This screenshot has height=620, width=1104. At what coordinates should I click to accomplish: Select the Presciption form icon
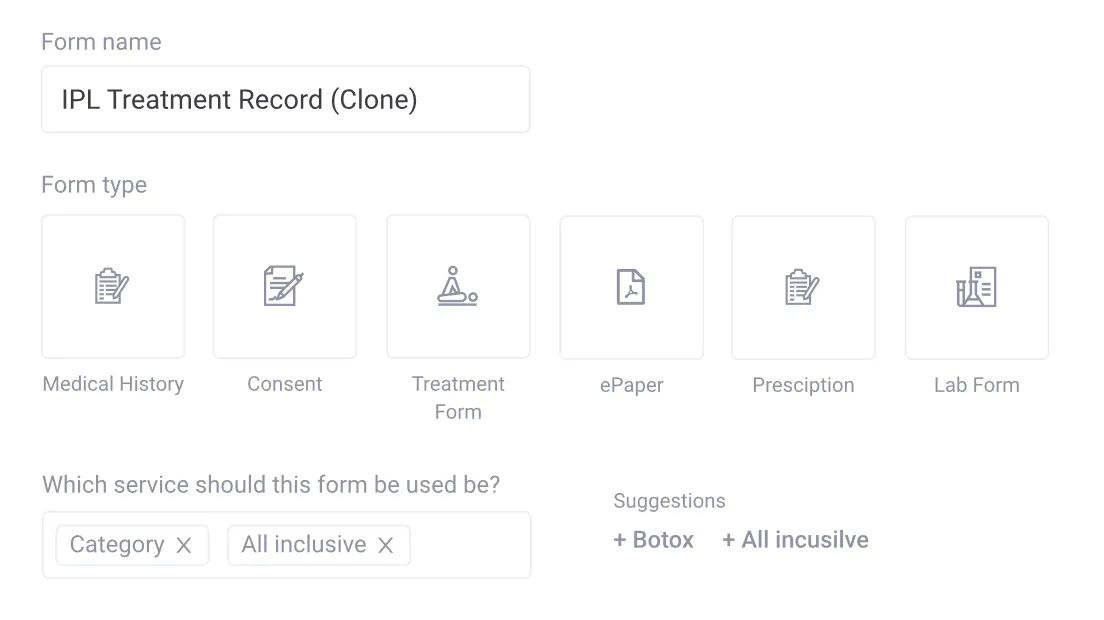(803, 288)
